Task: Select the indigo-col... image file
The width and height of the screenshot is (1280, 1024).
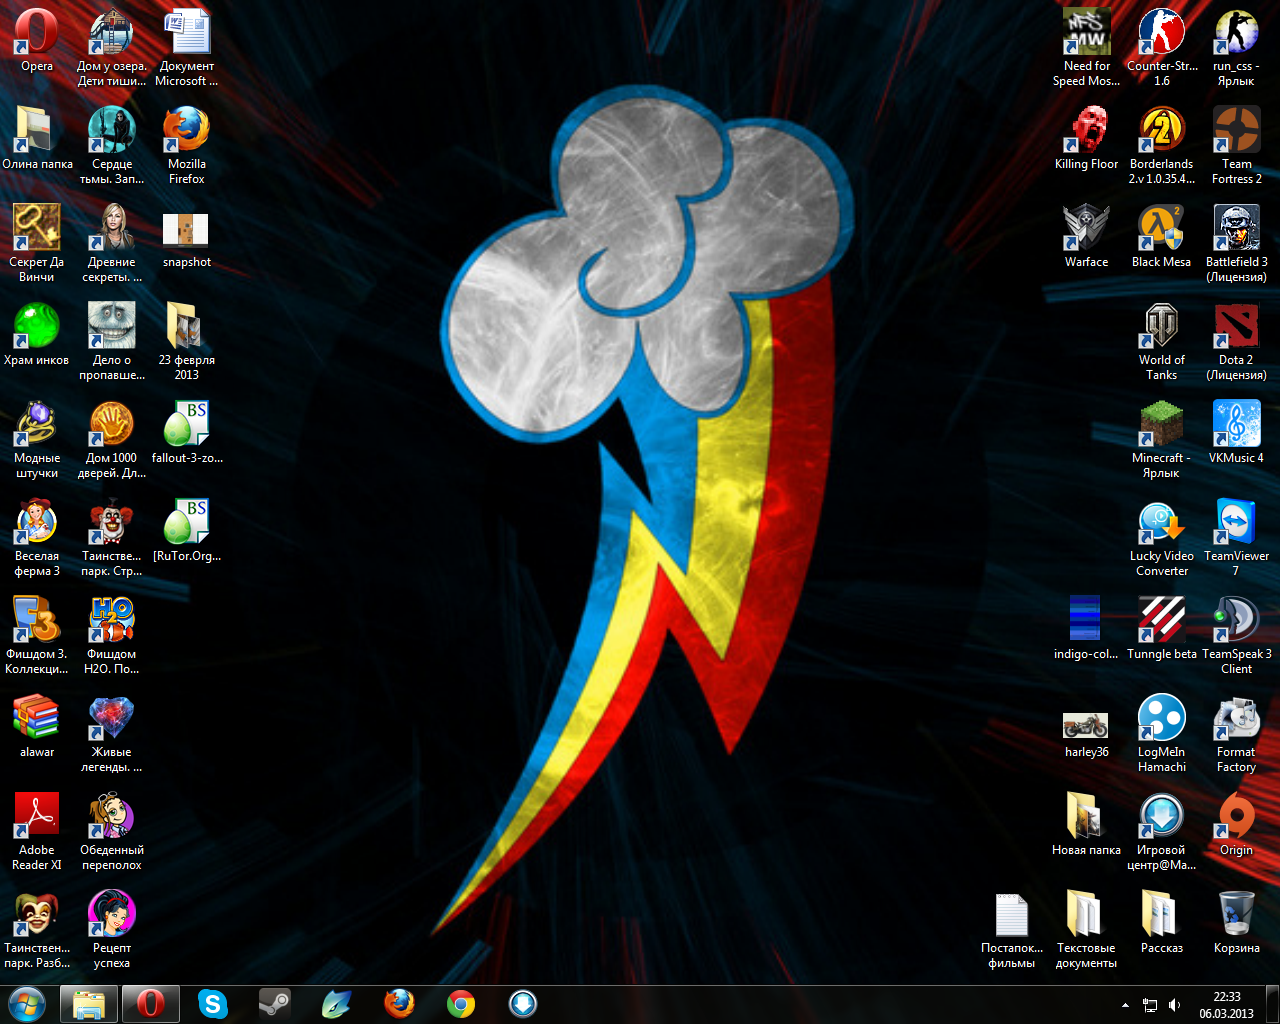Action: 1086,628
